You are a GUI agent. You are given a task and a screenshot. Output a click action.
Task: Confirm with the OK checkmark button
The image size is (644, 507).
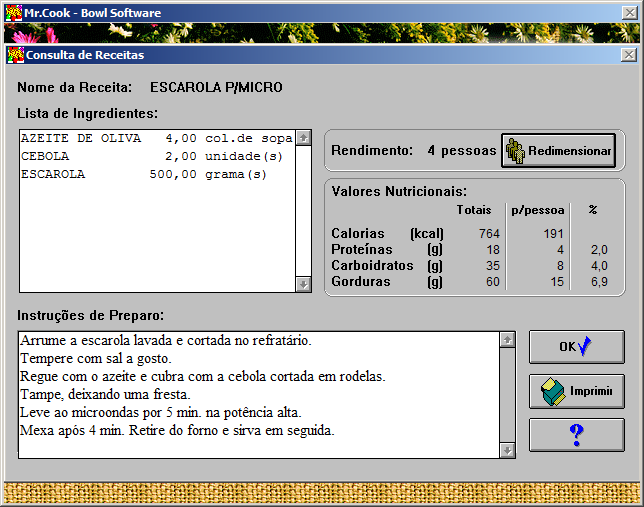[x=576, y=347]
